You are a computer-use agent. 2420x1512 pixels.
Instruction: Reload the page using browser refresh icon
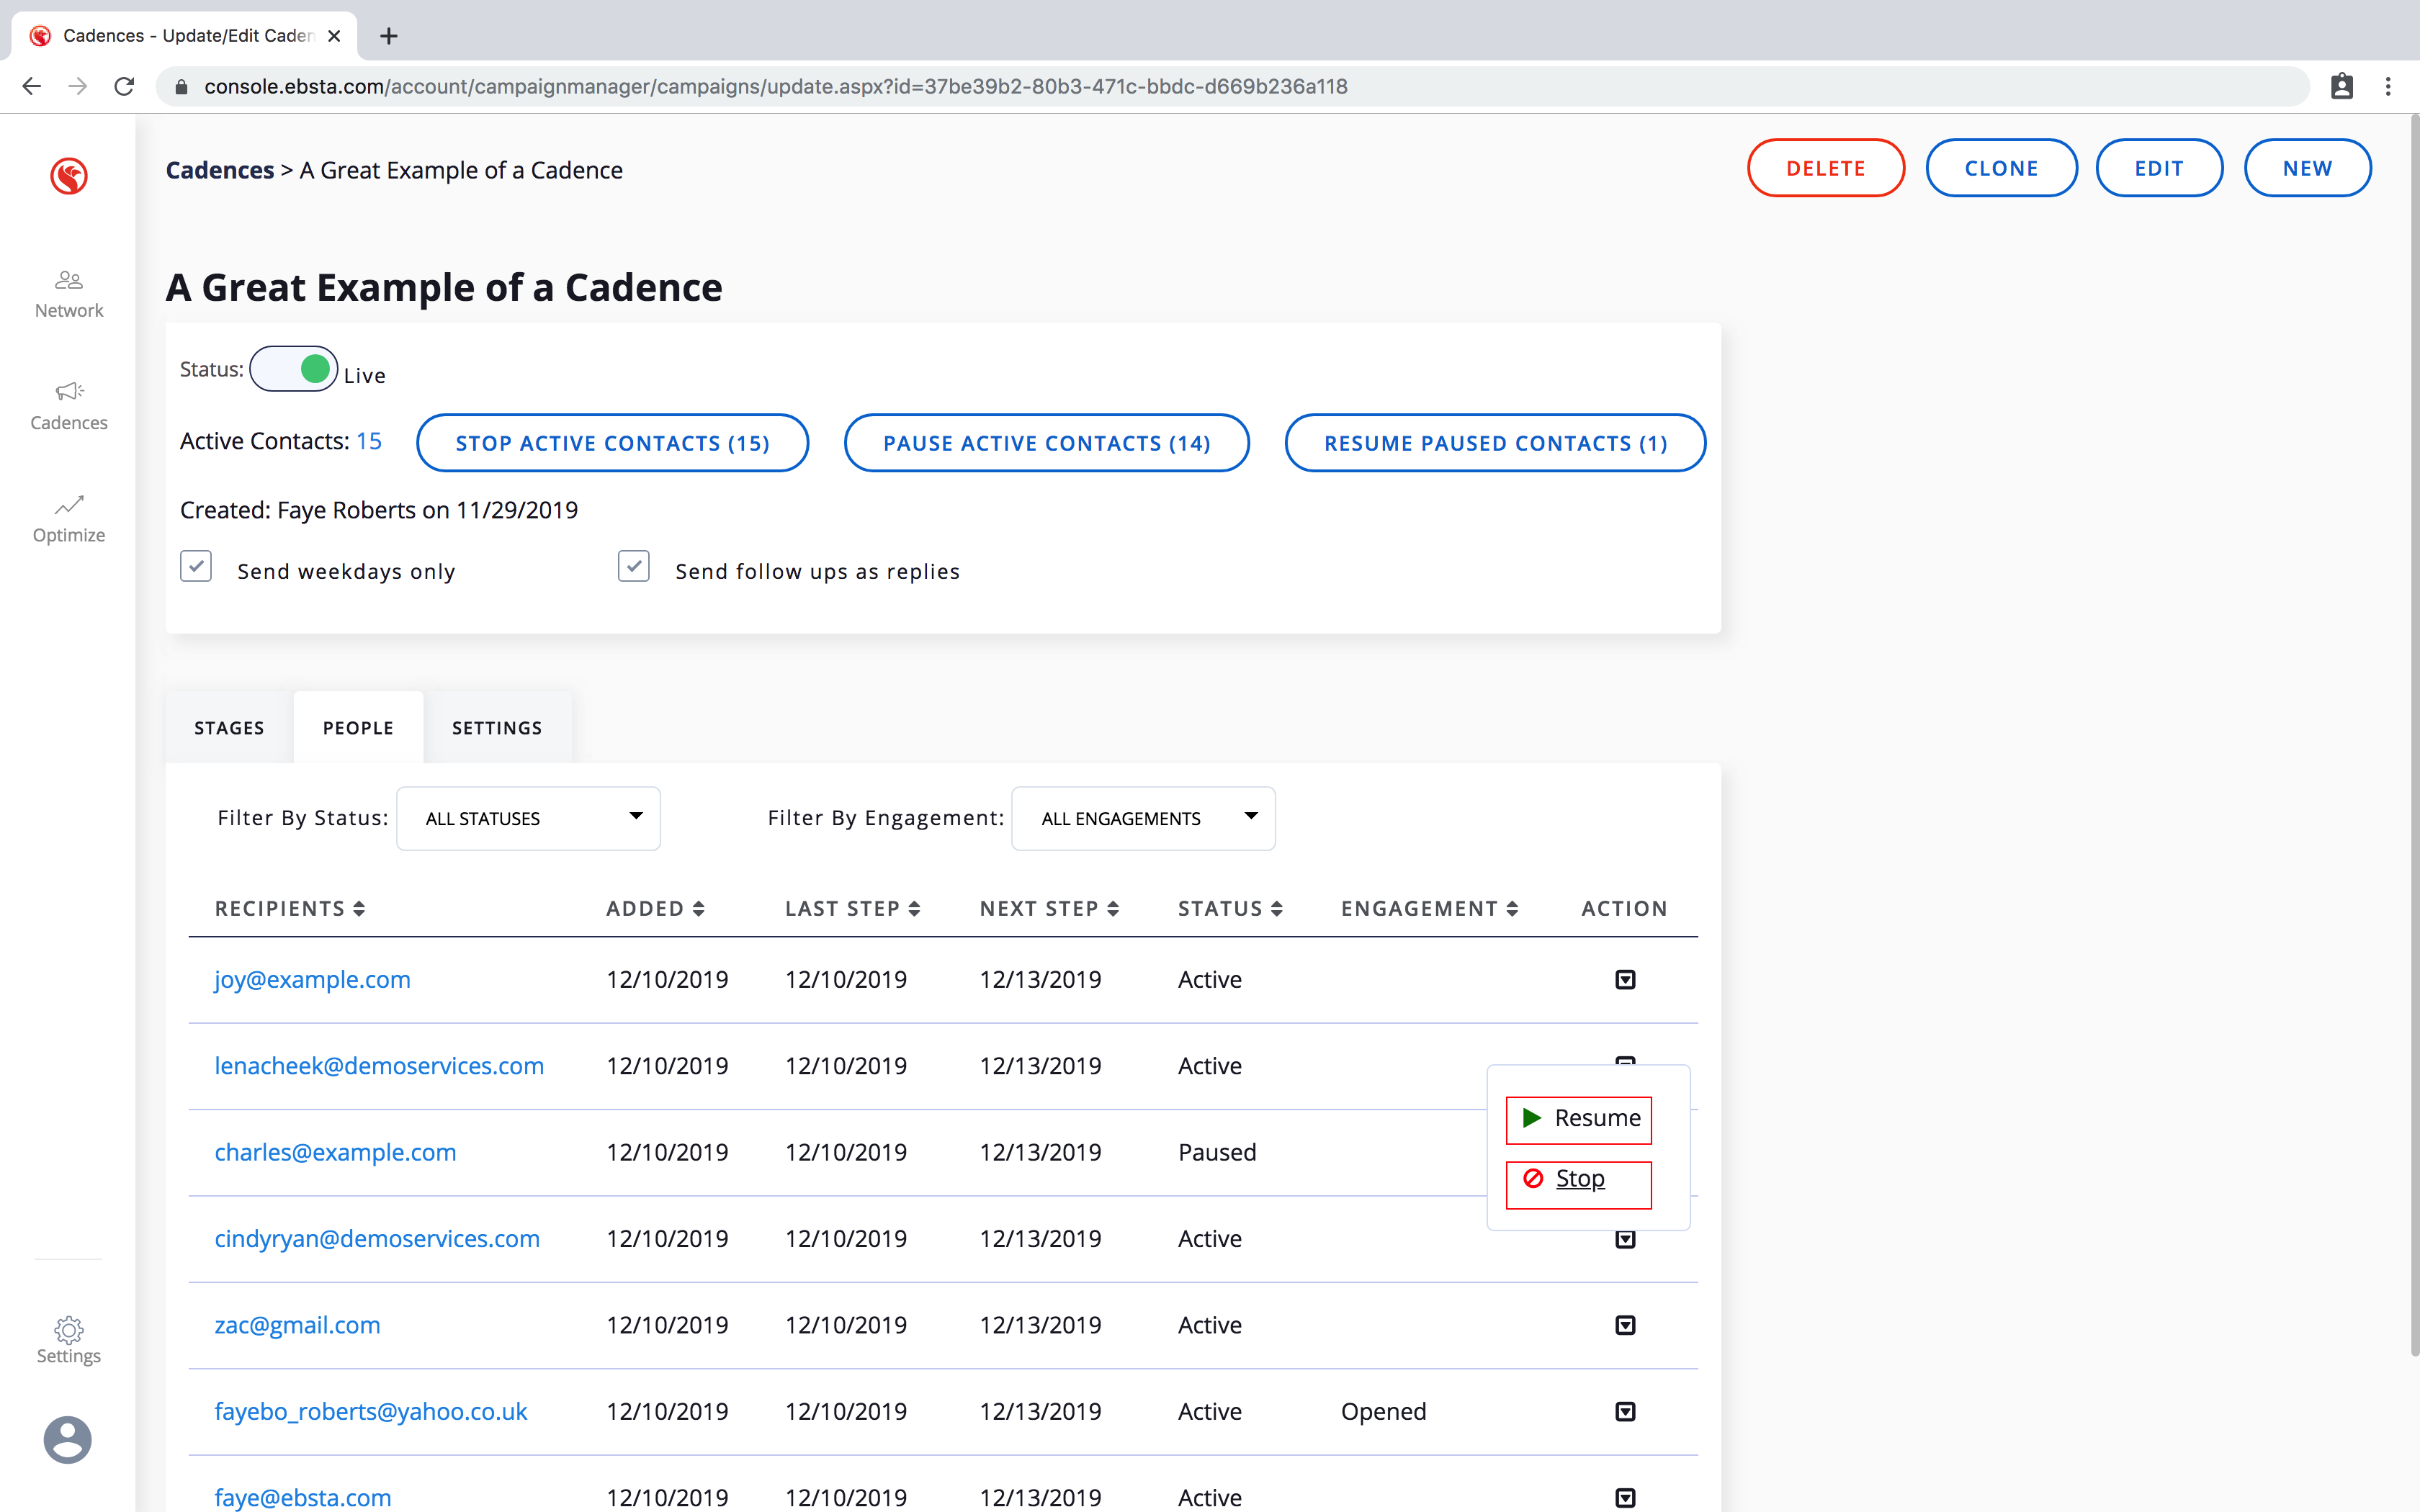[124, 87]
